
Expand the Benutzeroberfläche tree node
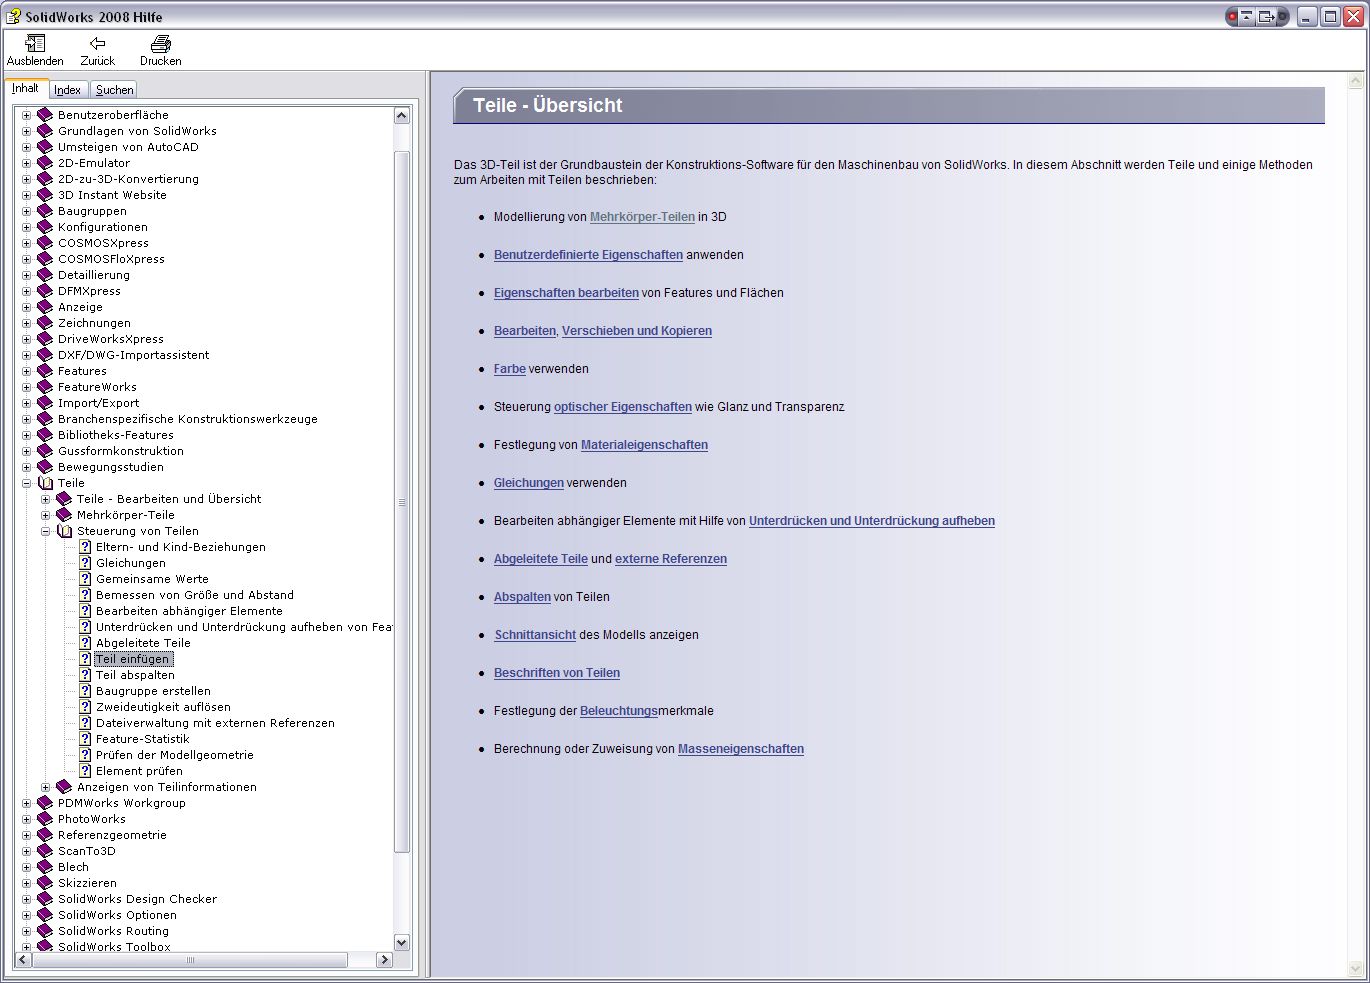(x=26, y=115)
